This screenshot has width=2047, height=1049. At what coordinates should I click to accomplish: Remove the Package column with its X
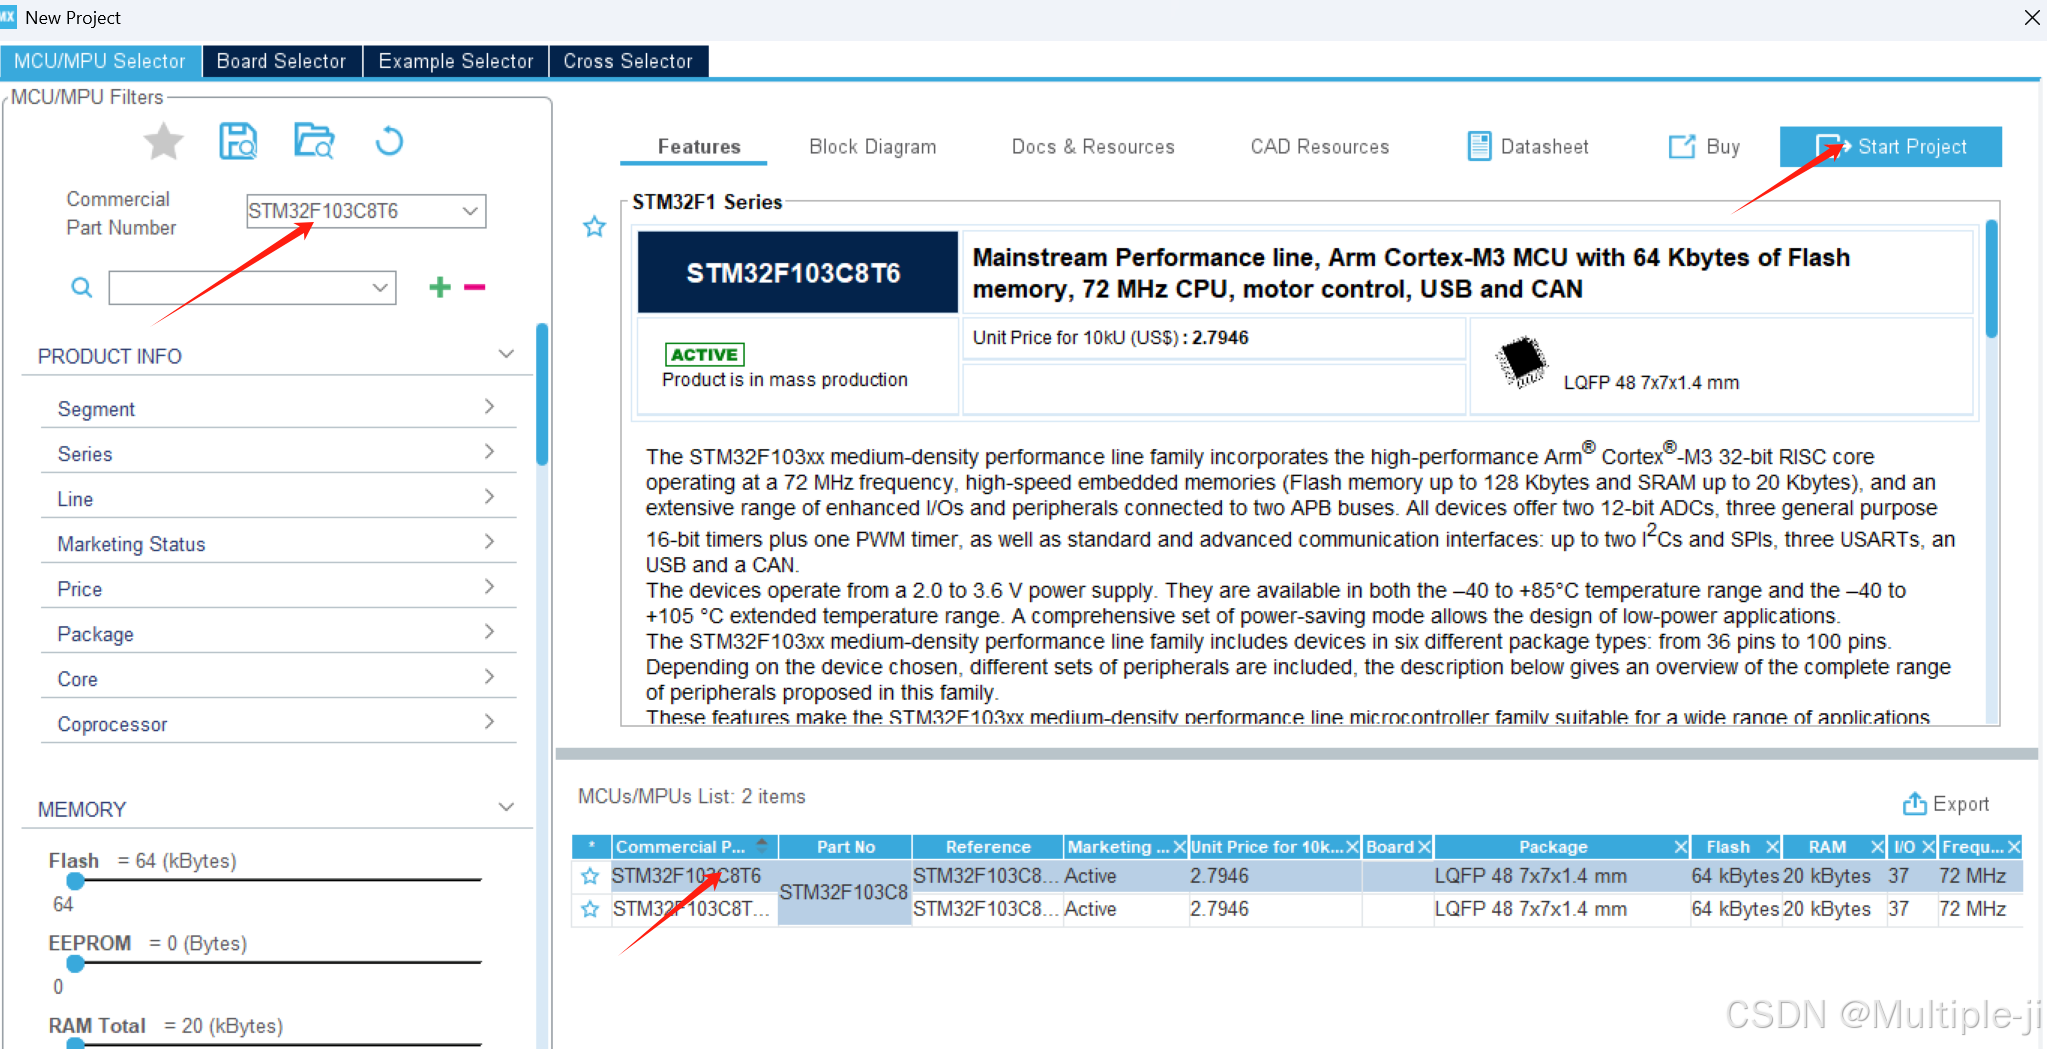[x=1681, y=847]
